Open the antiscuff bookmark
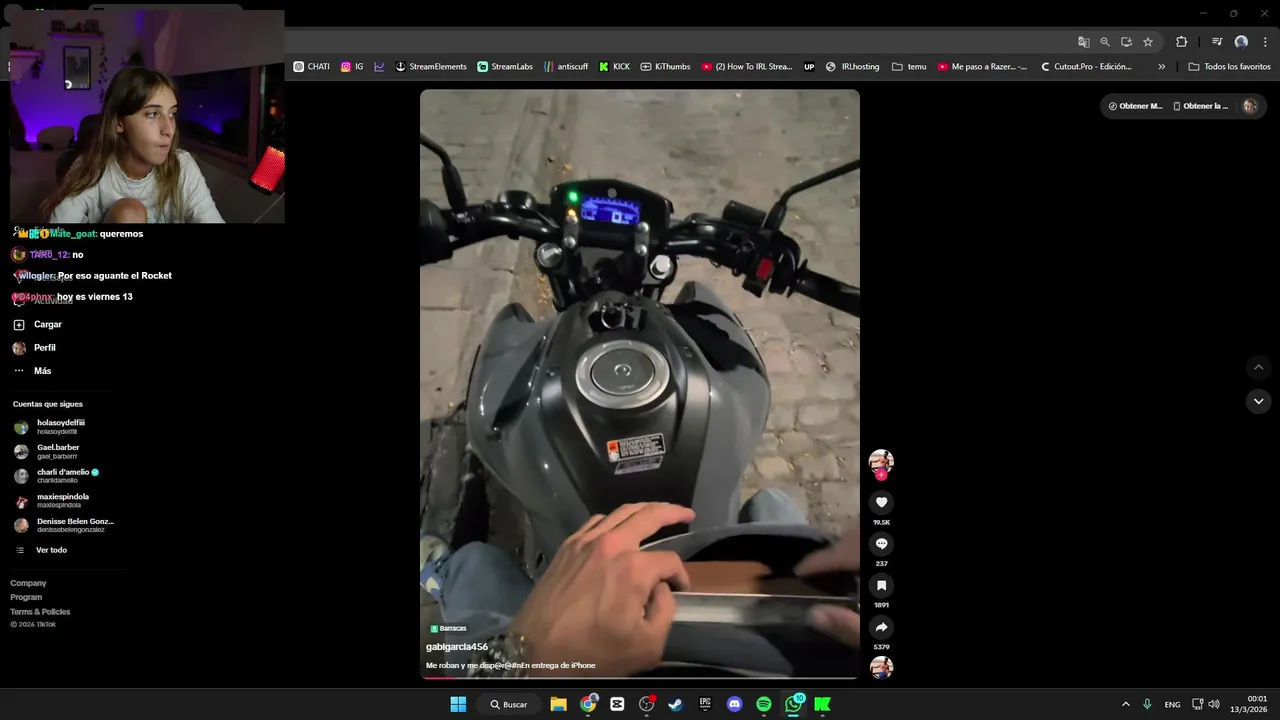The height and width of the screenshot is (720, 1280). tap(566, 67)
